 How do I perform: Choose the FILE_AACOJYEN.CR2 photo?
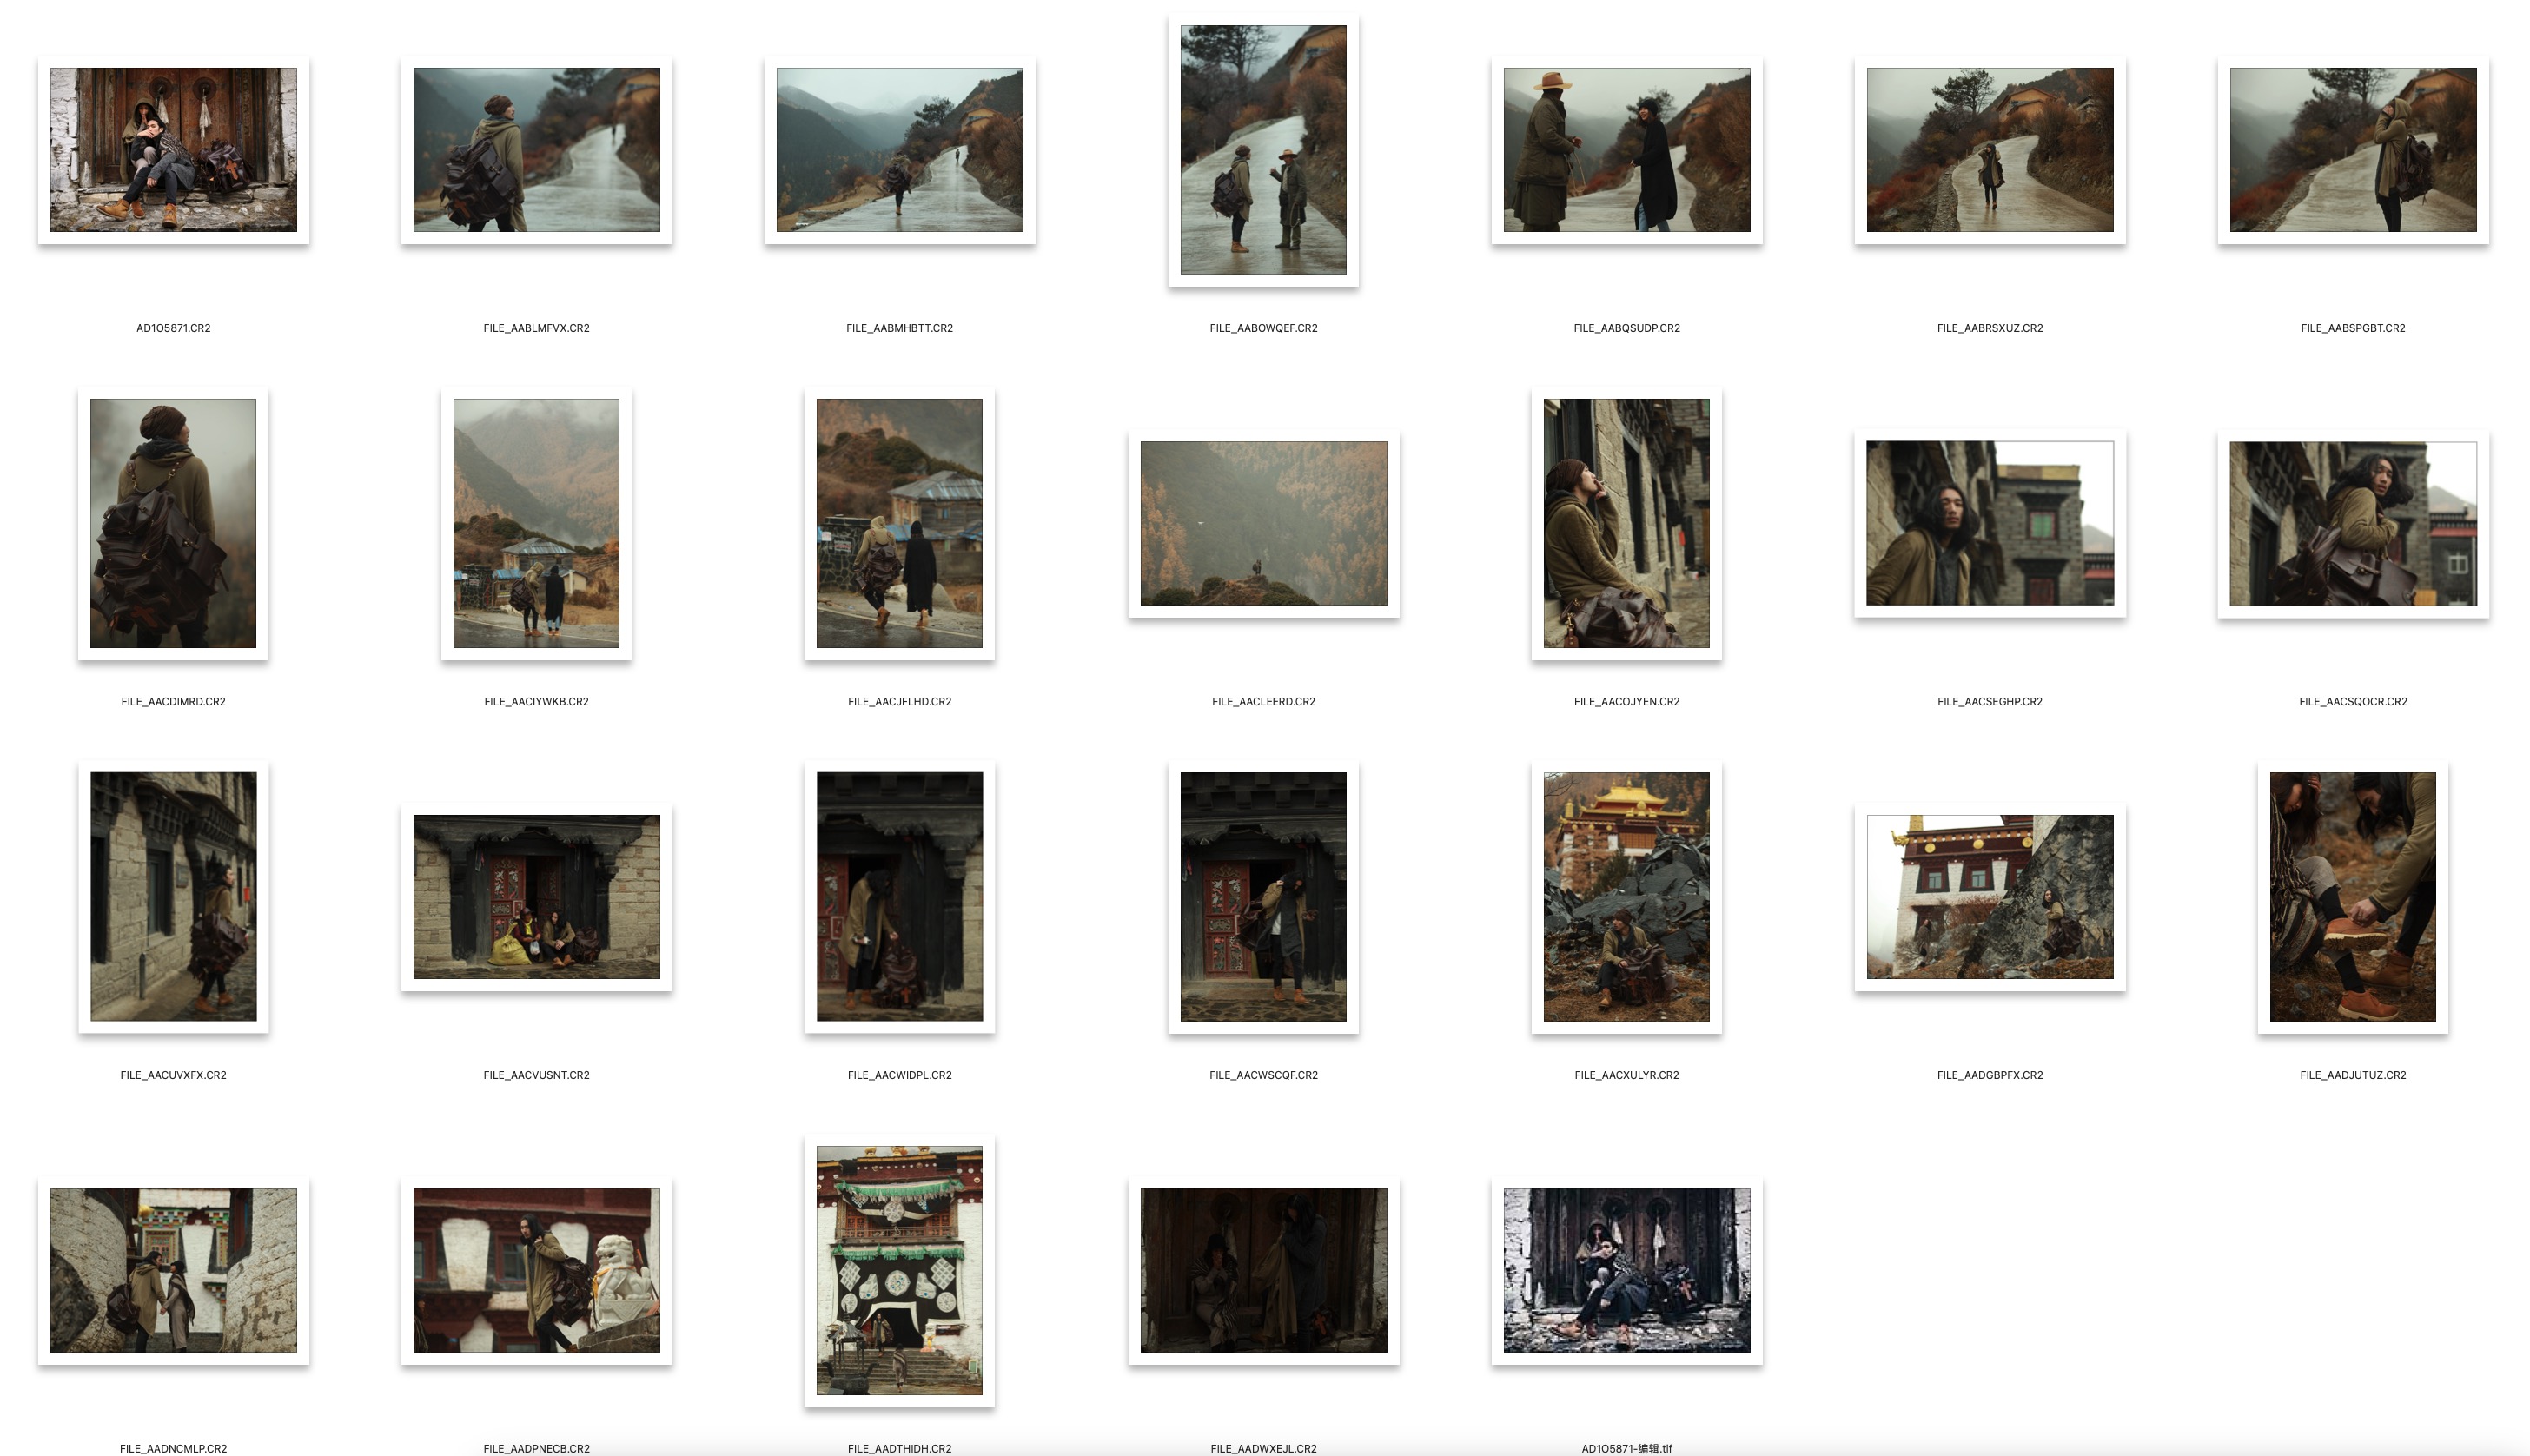coord(1626,523)
